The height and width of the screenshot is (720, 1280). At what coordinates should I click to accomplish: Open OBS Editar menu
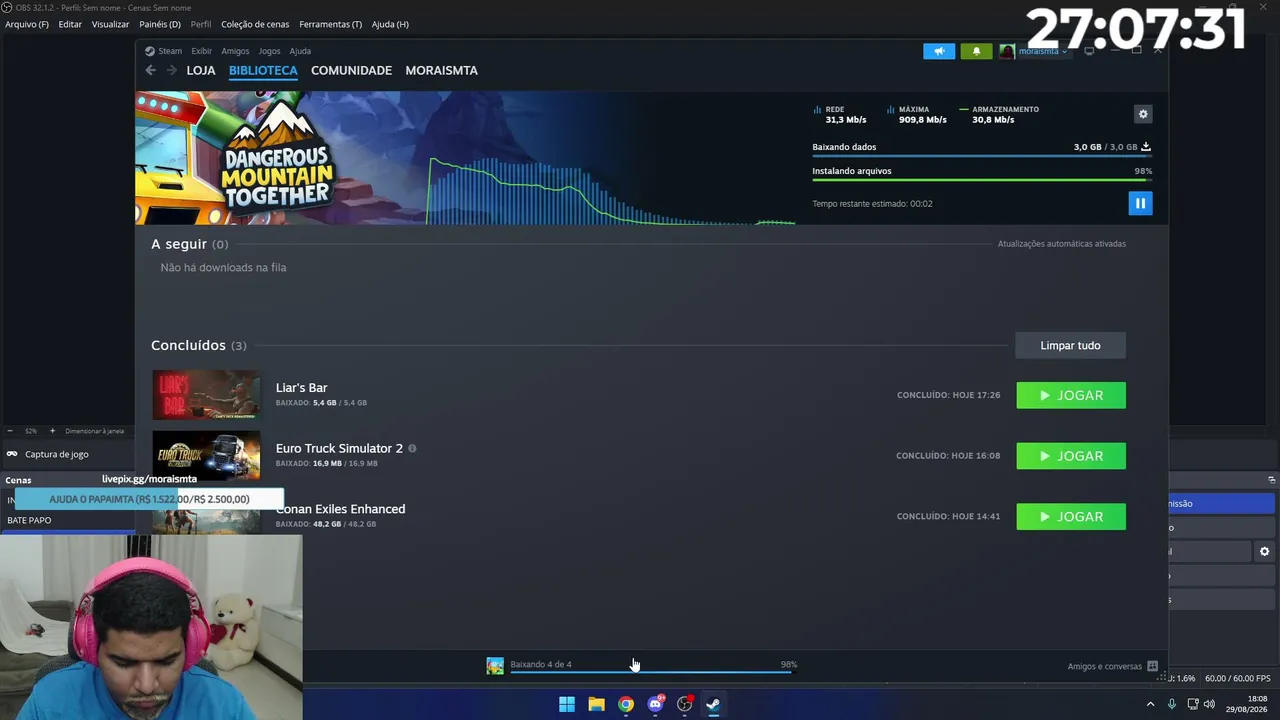(x=70, y=24)
